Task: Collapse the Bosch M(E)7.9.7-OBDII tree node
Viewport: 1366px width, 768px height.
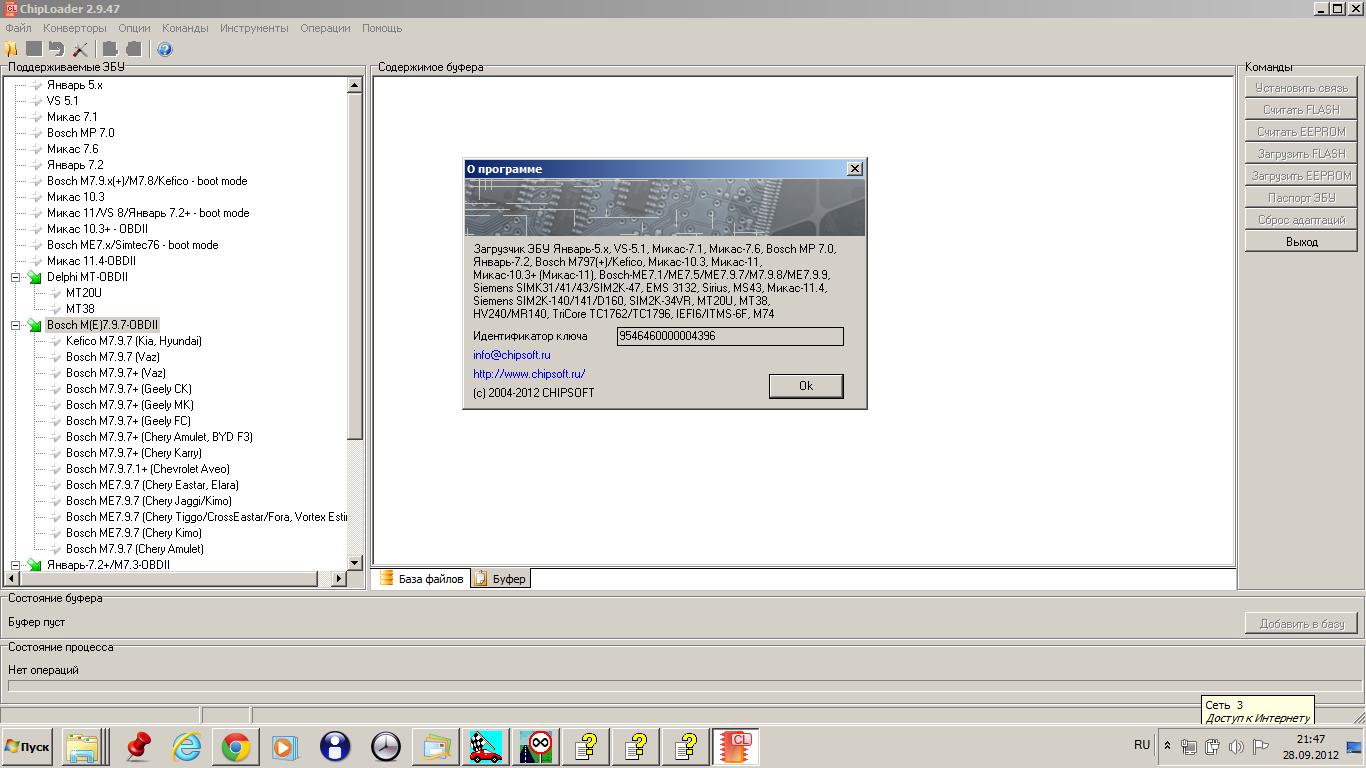Action: pyautogui.click(x=16, y=325)
